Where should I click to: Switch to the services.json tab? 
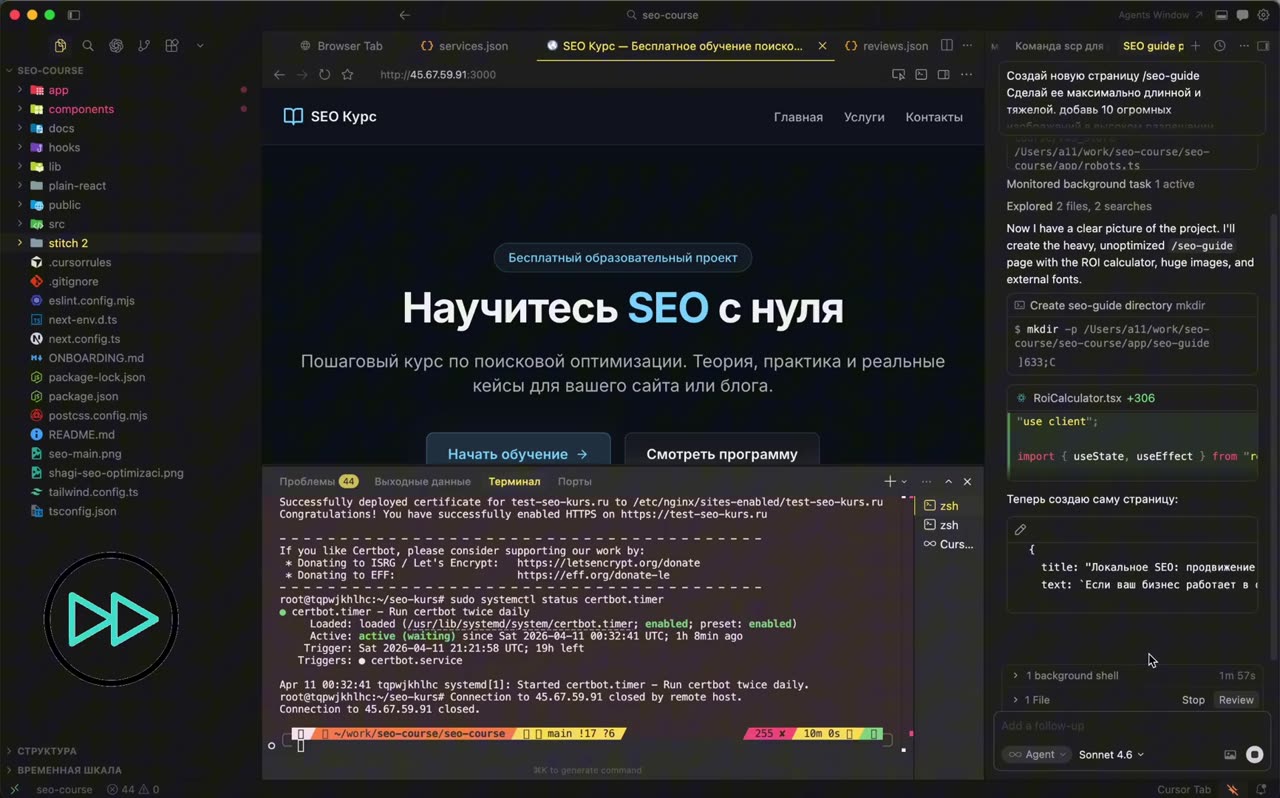coord(464,46)
